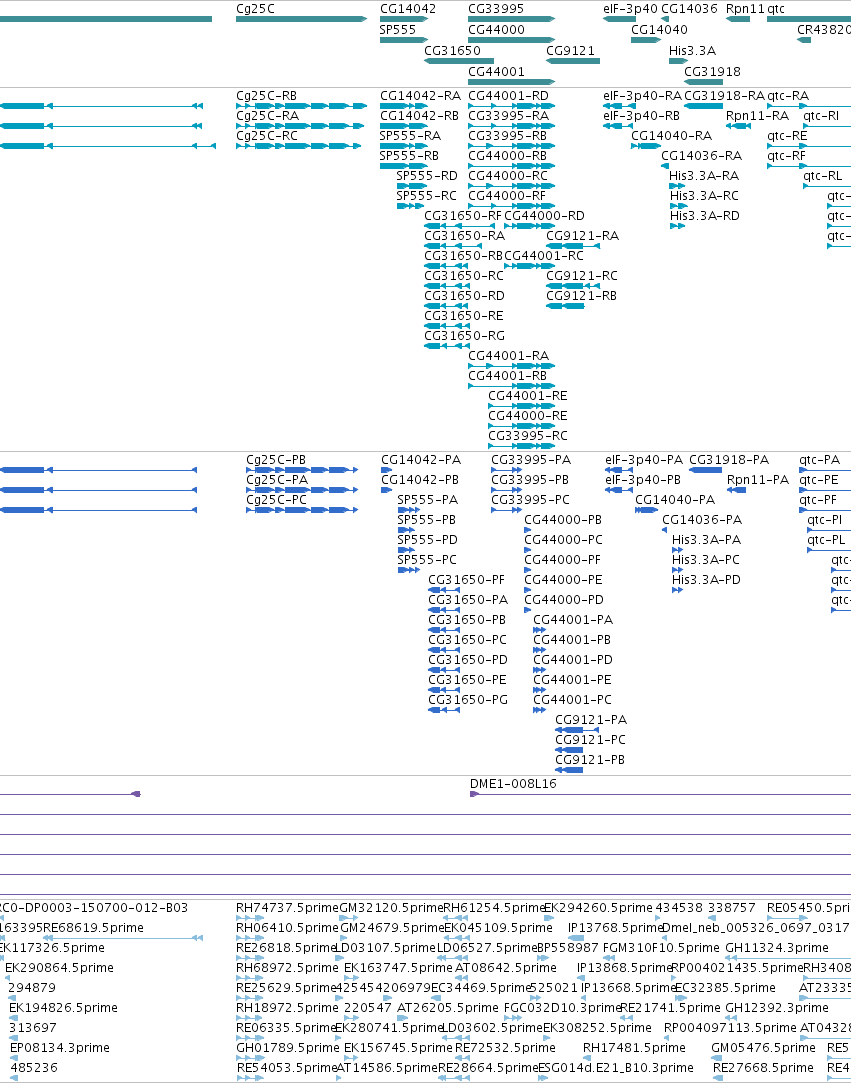This screenshot has height=1083, width=851.
Task: Click the eIF-3p40 gene label
Action: [631, 9]
